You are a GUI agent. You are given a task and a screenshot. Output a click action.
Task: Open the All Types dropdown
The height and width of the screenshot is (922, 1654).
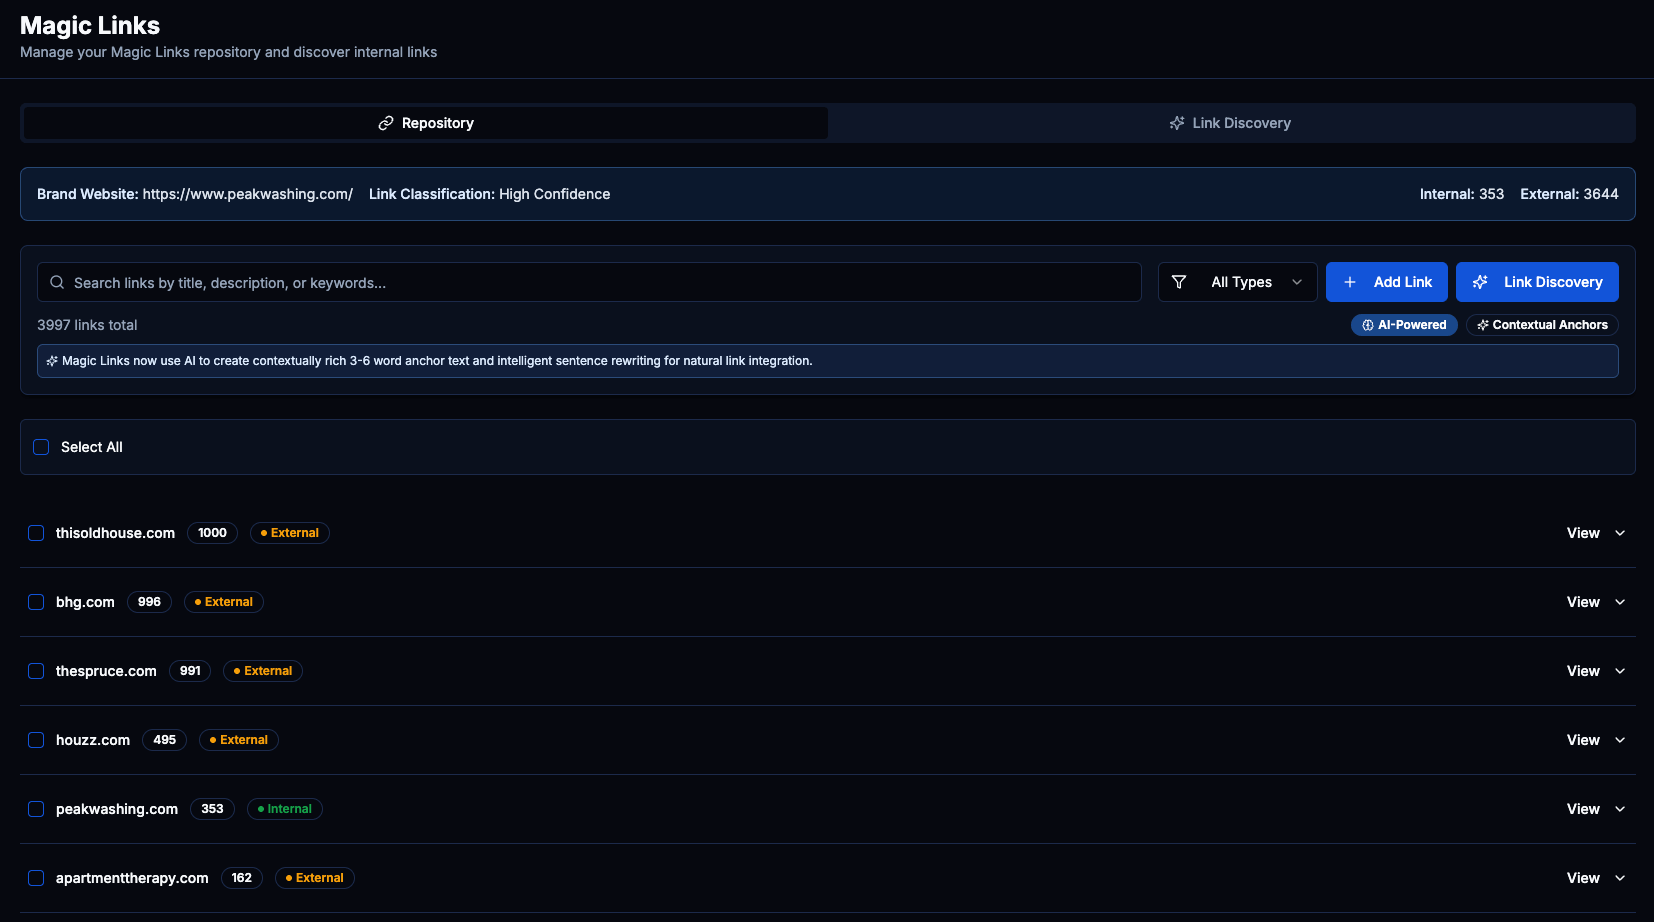tap(1240, 282)
